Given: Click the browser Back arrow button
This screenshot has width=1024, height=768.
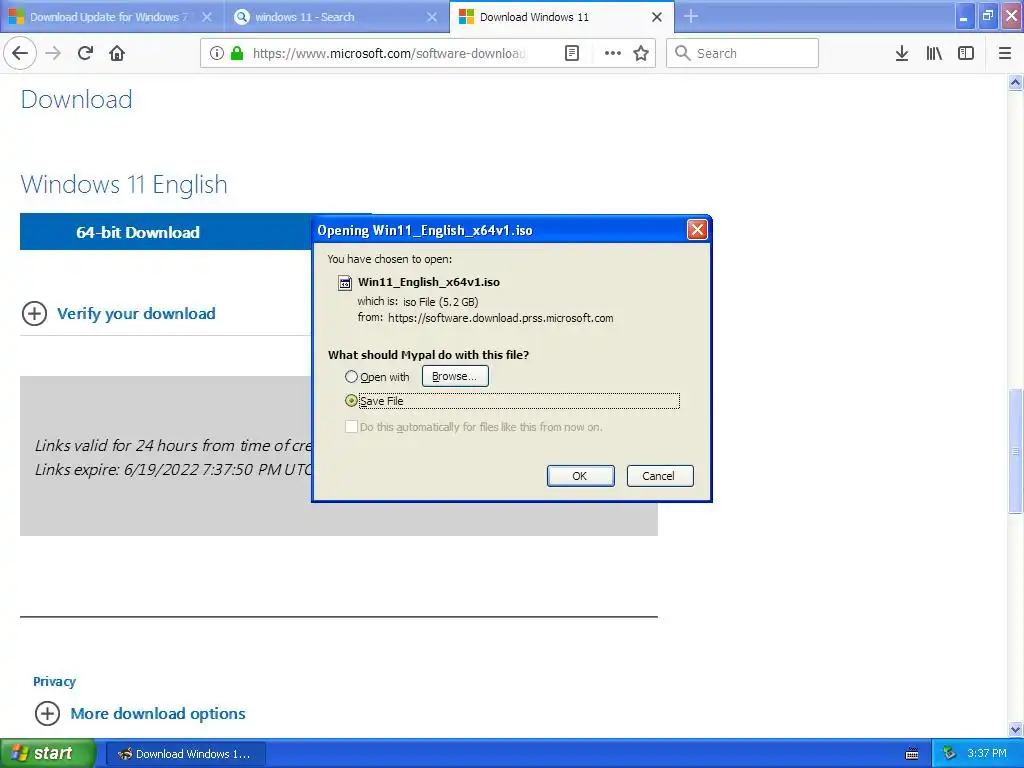Looking at the screenshot, I should (20, 54).
